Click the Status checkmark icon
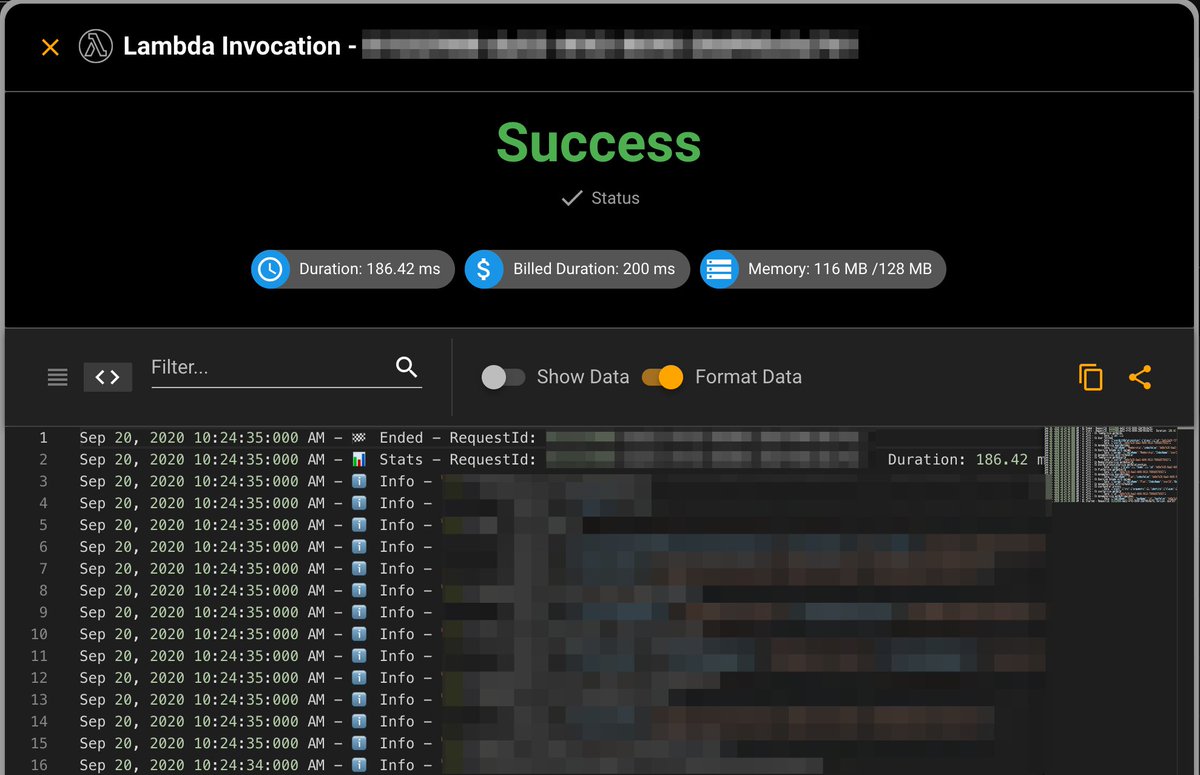Screen dimensions: 1200x775 tap(572, 198)
